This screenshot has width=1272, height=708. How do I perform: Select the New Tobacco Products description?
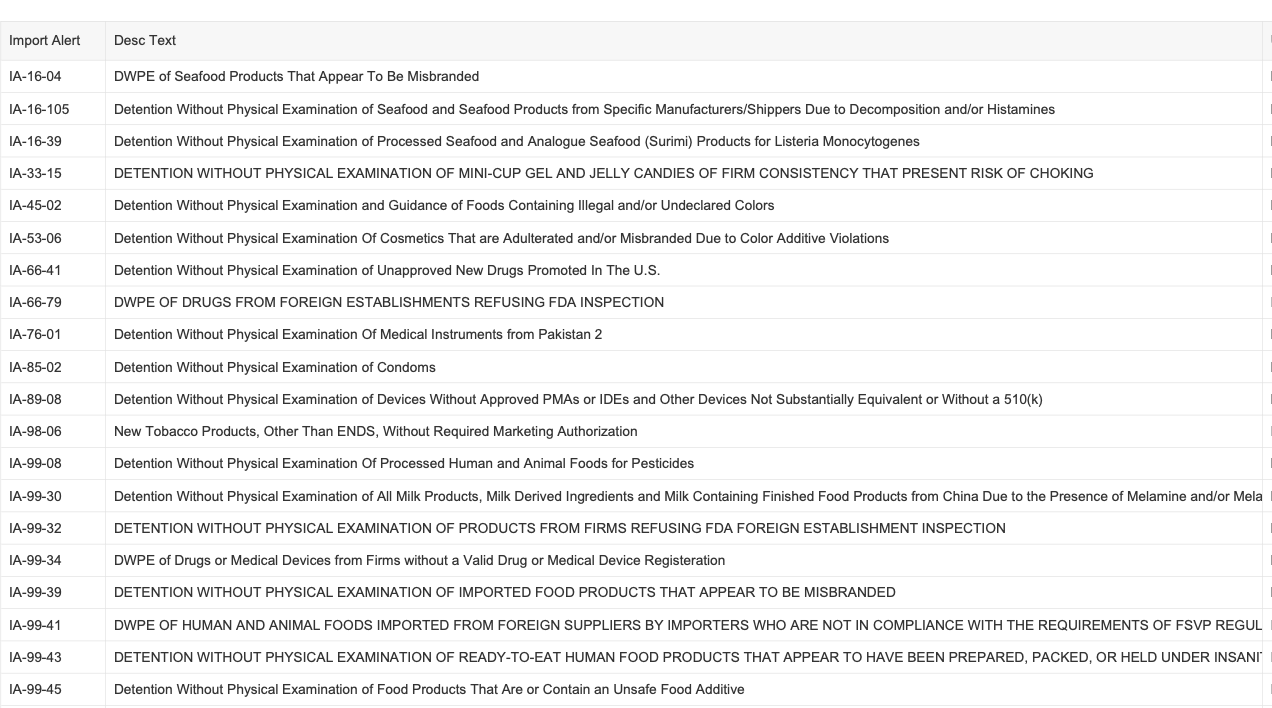(375, 431)
